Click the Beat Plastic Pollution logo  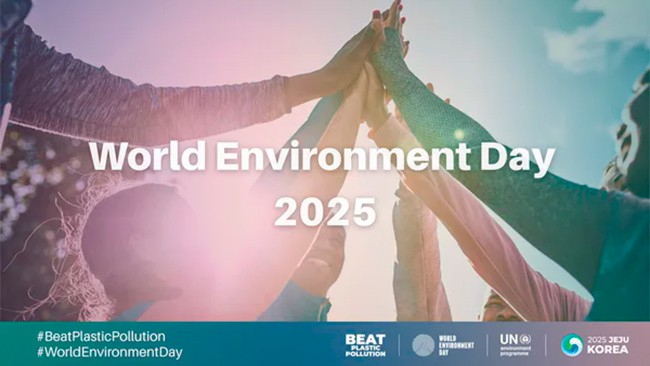pos(366,345)
